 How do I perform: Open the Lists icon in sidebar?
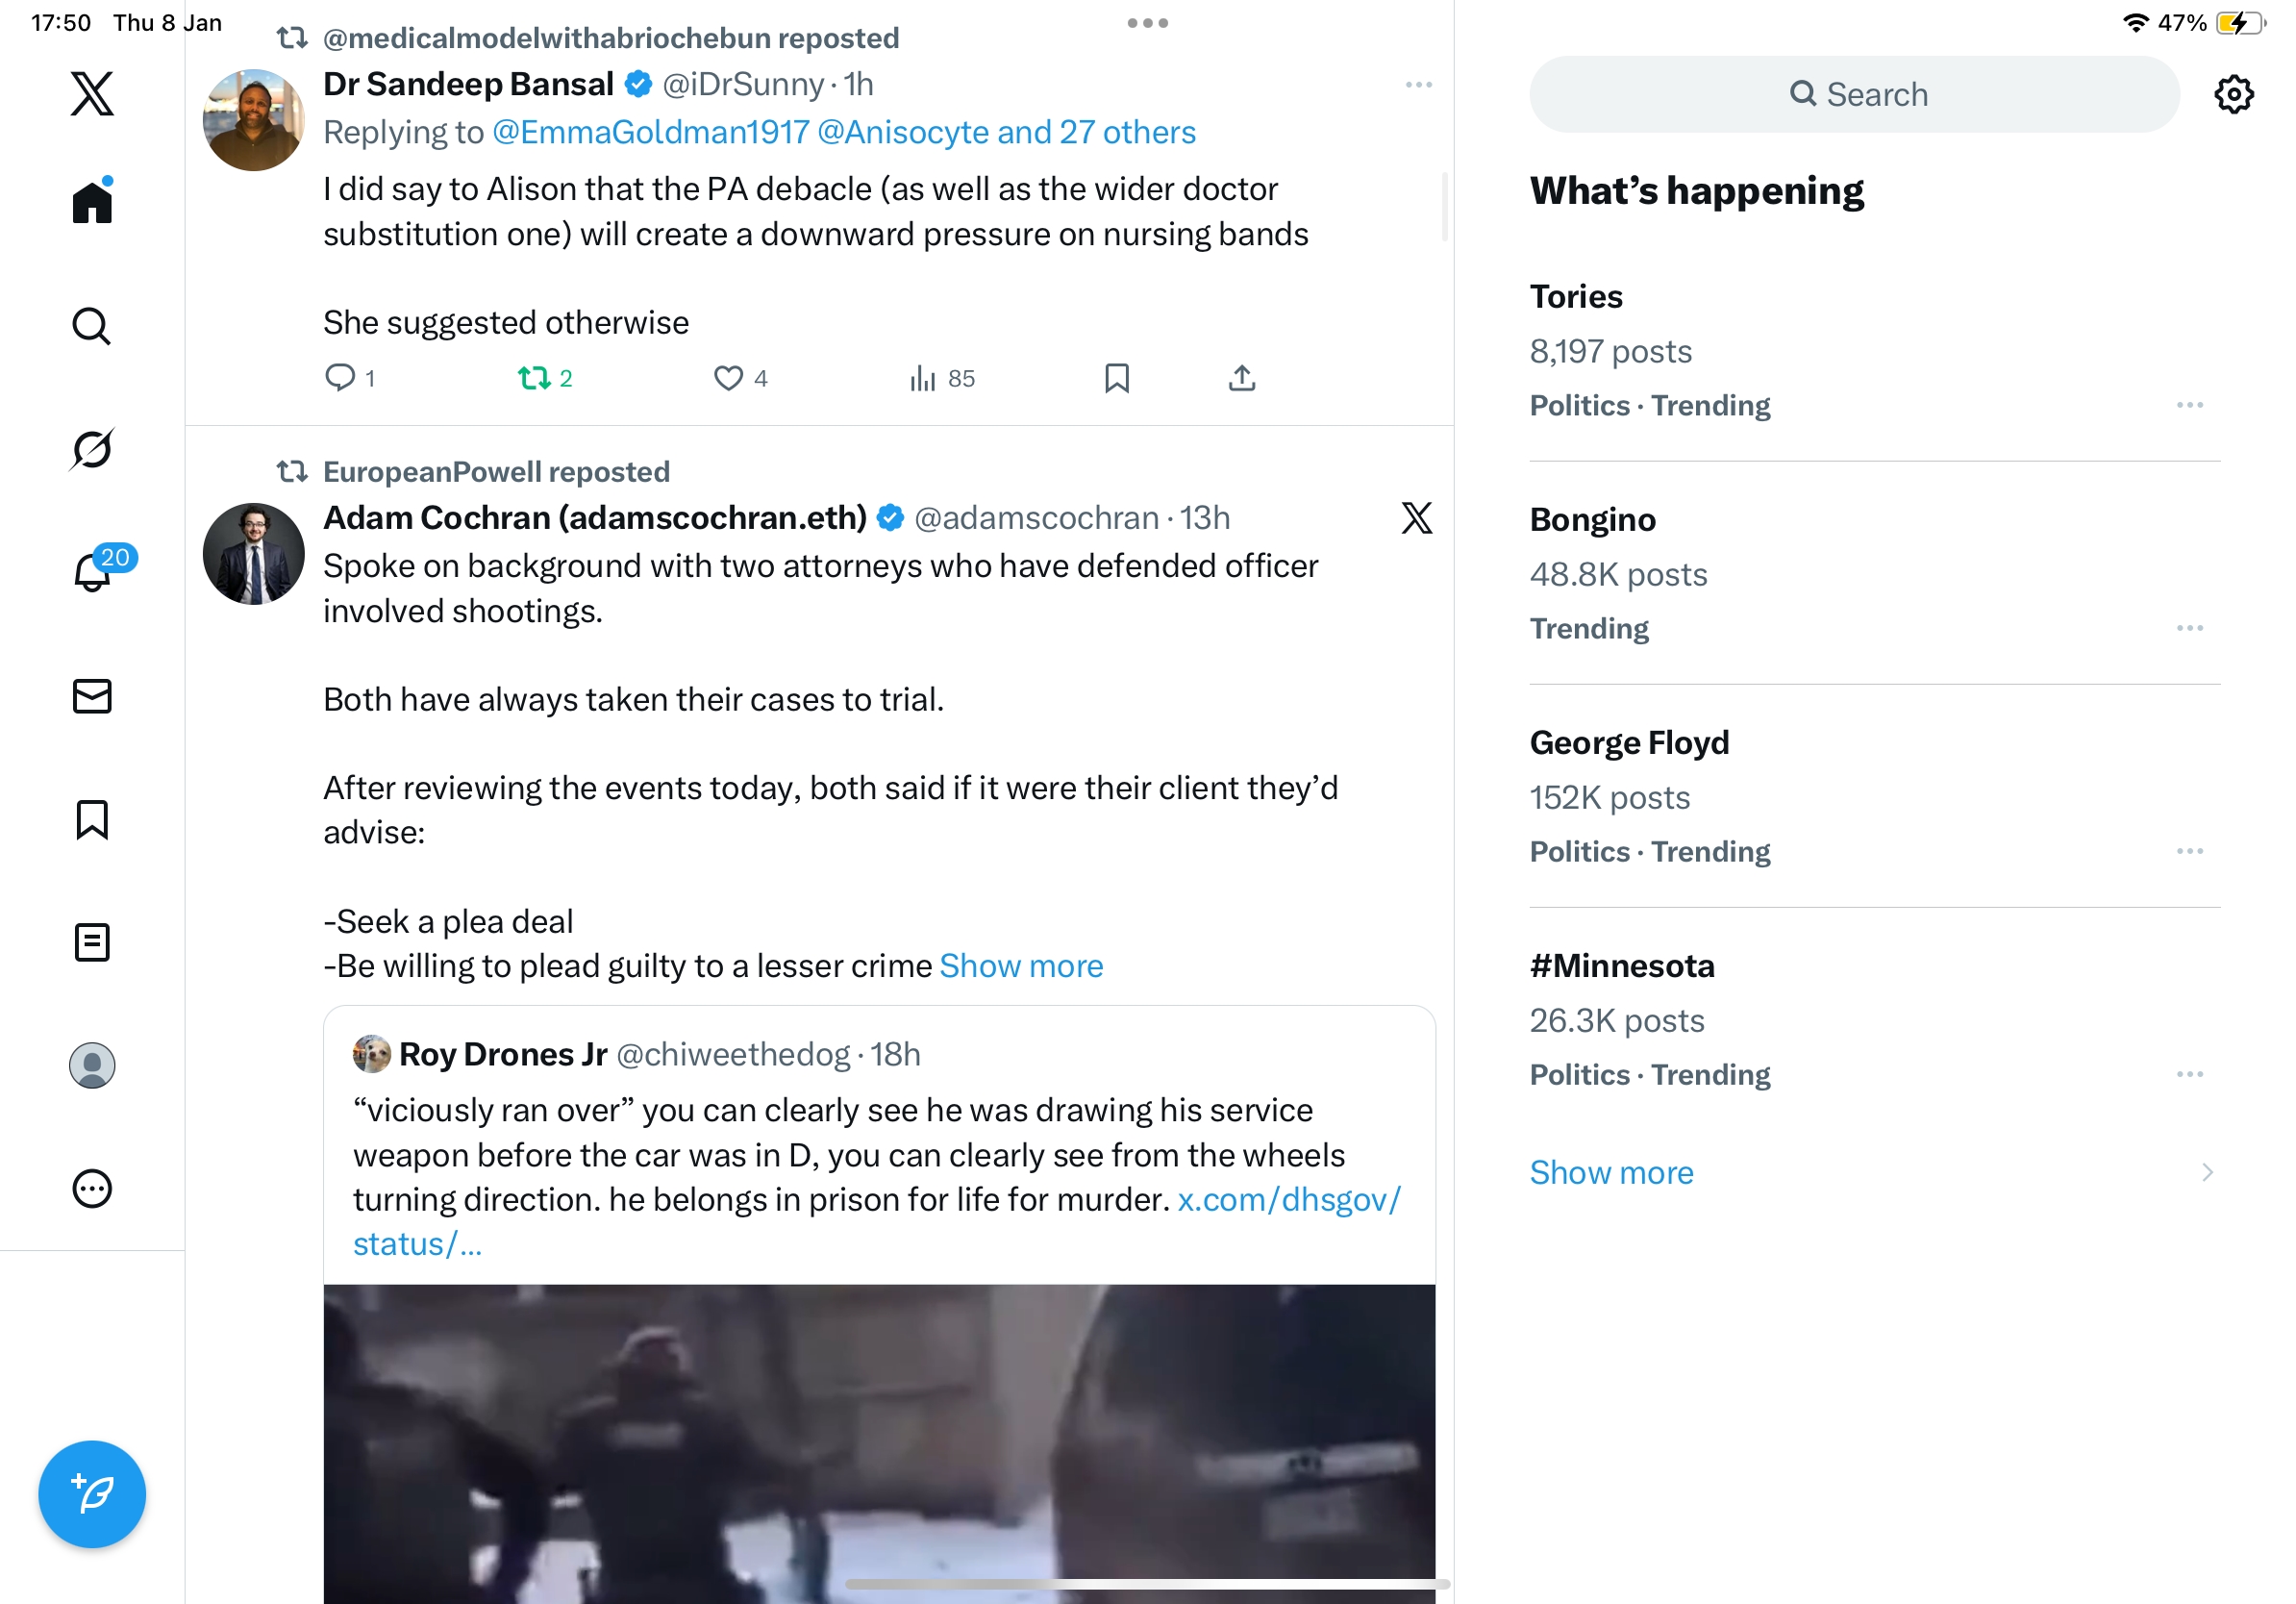[x=92, y=942]
